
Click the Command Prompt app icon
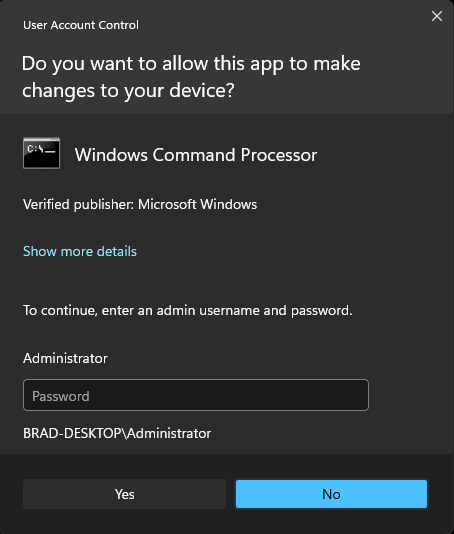[42, 153]
